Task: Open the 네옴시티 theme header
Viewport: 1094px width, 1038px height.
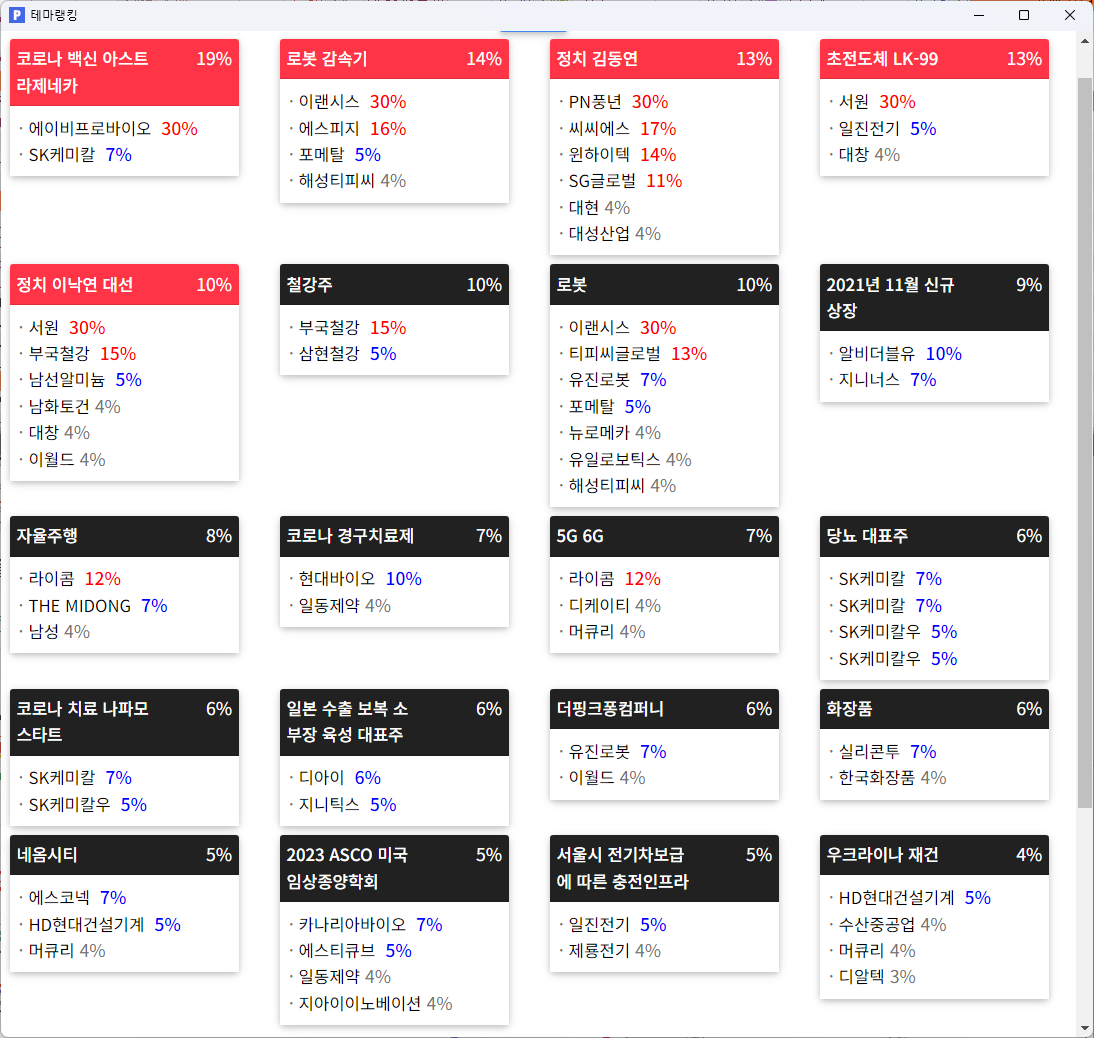Action: click(x=124, y=855)
